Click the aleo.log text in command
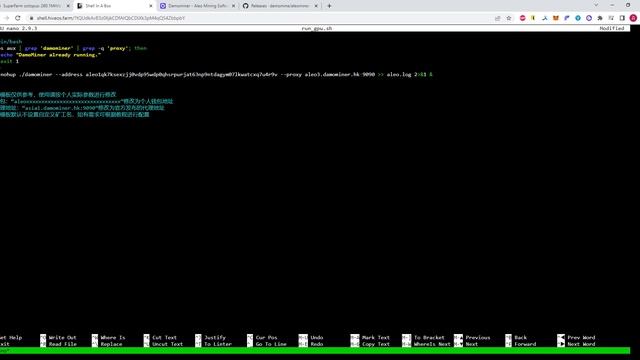Screen dimensions: 640x360 [399, 74]
